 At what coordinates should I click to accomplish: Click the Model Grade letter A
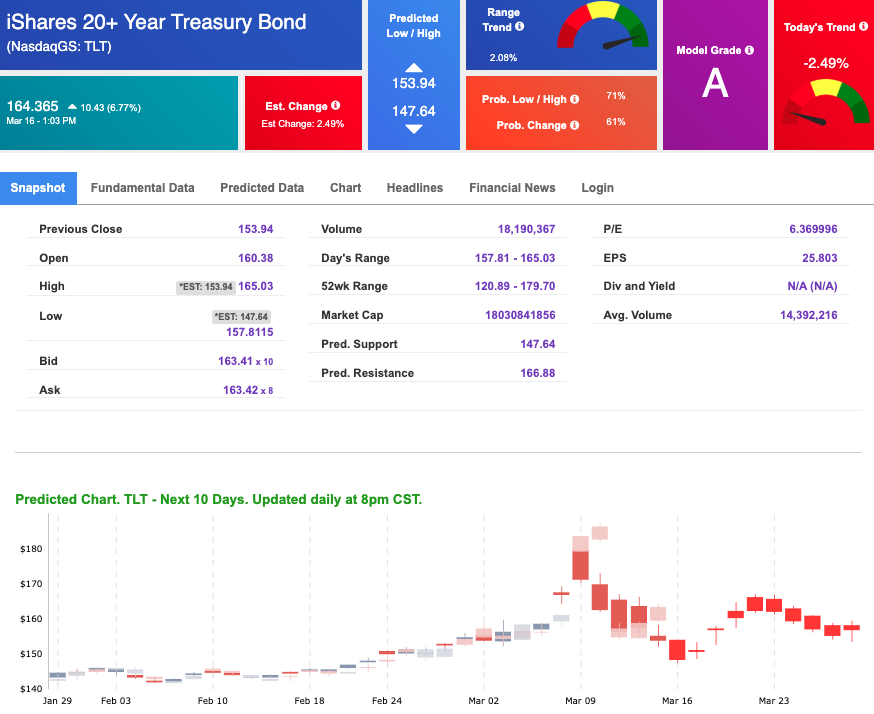point(715,83)
